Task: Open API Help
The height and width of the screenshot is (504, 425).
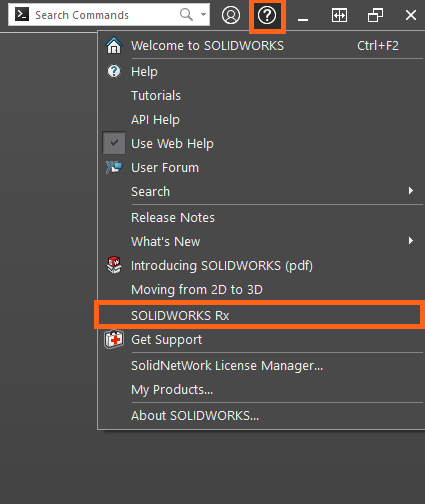Action: click(261, 120)
